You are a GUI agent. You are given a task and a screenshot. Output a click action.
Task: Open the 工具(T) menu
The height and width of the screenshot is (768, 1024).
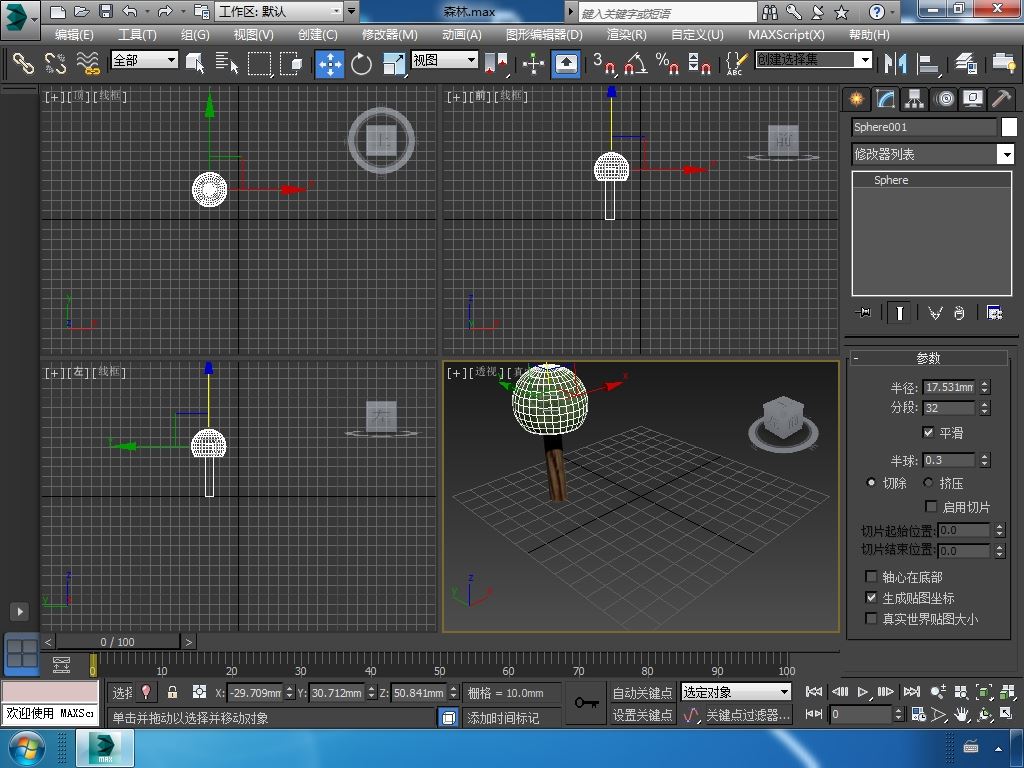click(x=137, y=35)
